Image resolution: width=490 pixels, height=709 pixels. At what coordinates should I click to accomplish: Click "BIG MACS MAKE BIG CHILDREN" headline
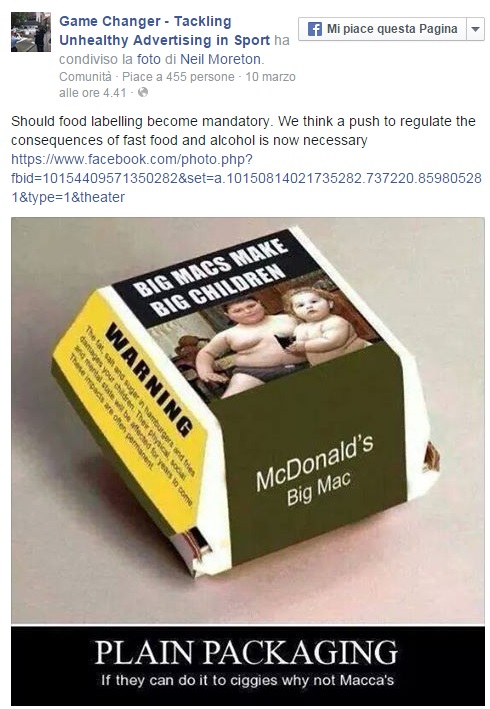point(211,277)
